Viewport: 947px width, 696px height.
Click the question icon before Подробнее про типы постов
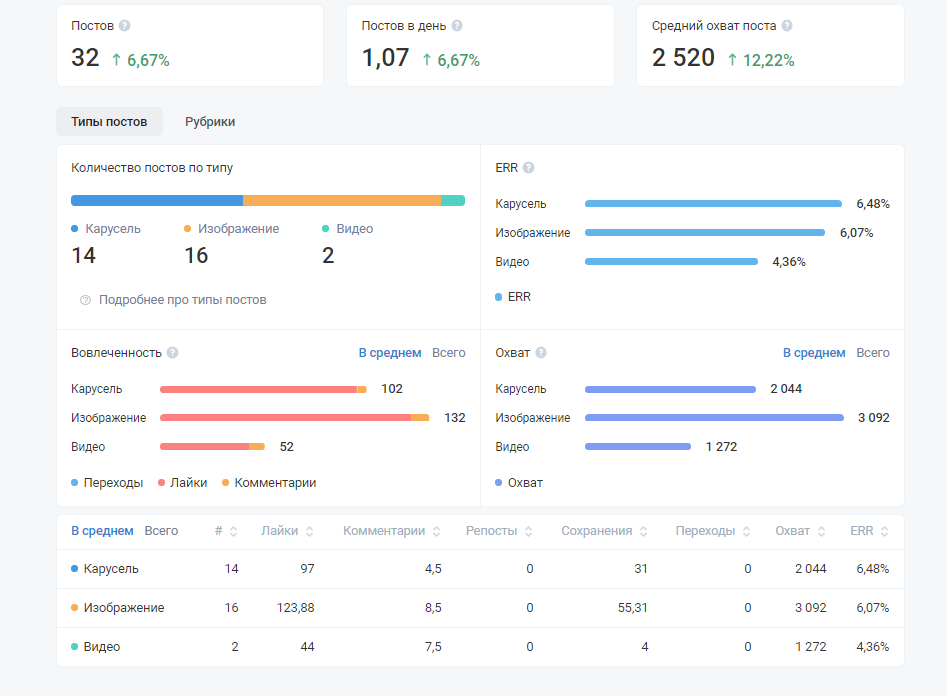pos(86,300)
